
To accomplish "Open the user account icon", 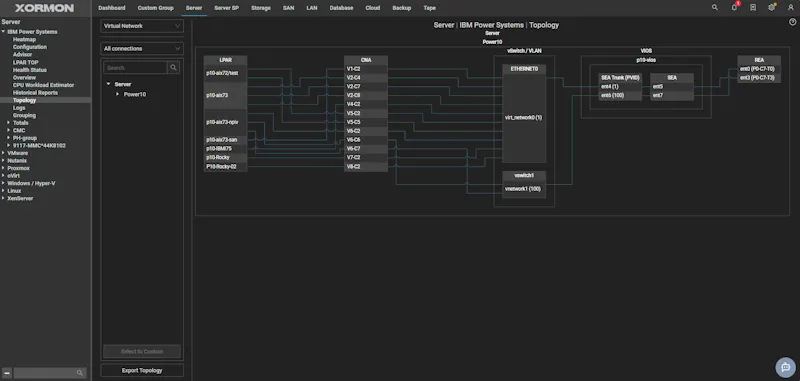I will pos(790,8).
